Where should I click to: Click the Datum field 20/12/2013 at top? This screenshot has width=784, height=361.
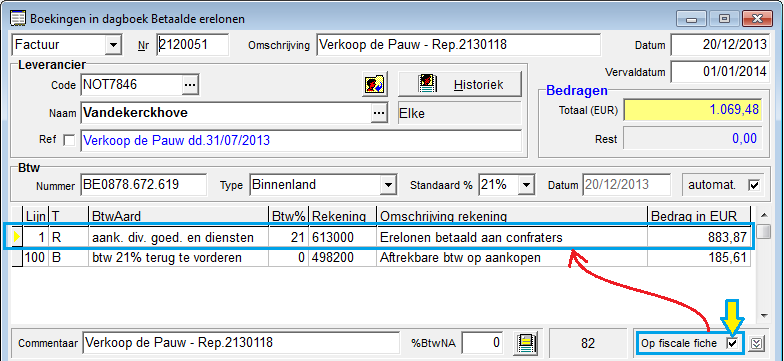pos(719,44)
